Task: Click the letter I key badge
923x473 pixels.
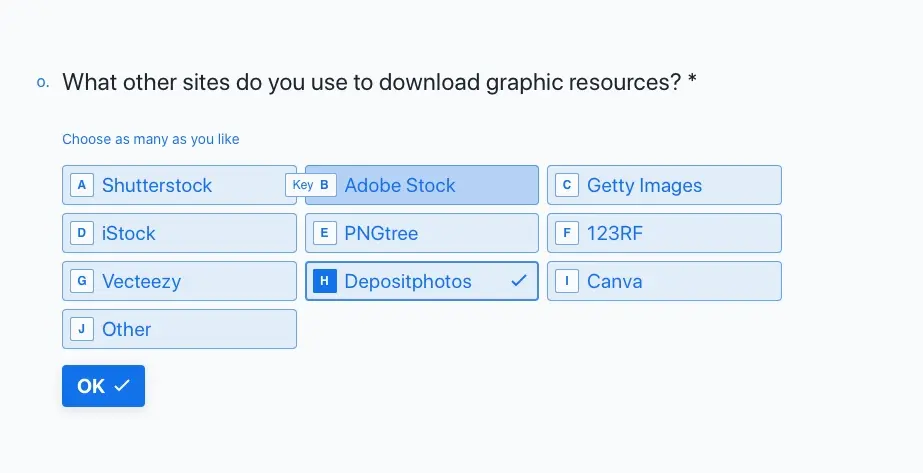Action: pos(567,281)
